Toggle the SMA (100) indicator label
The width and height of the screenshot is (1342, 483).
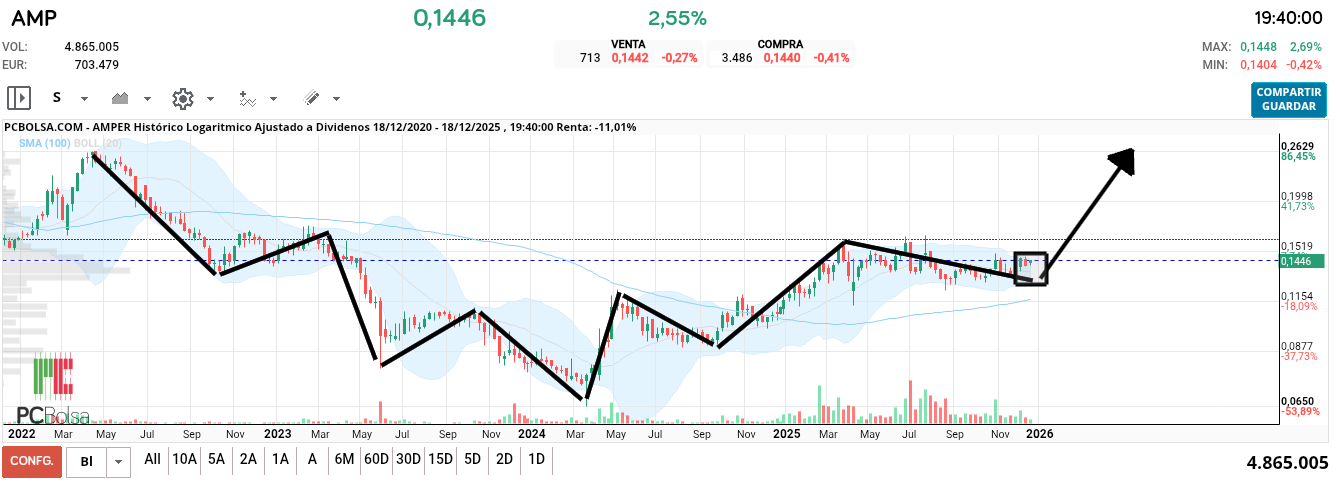45,143
